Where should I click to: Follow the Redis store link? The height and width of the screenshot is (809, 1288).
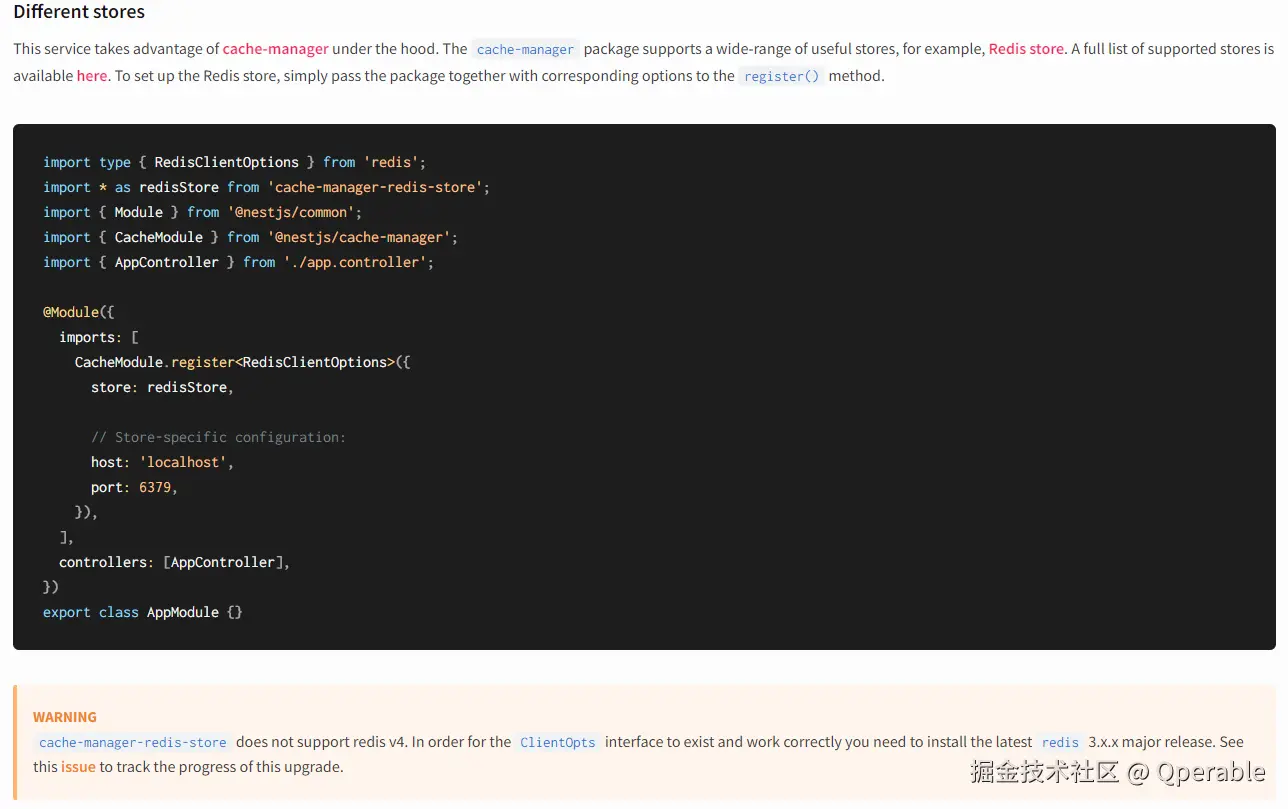pos(1026,48)
